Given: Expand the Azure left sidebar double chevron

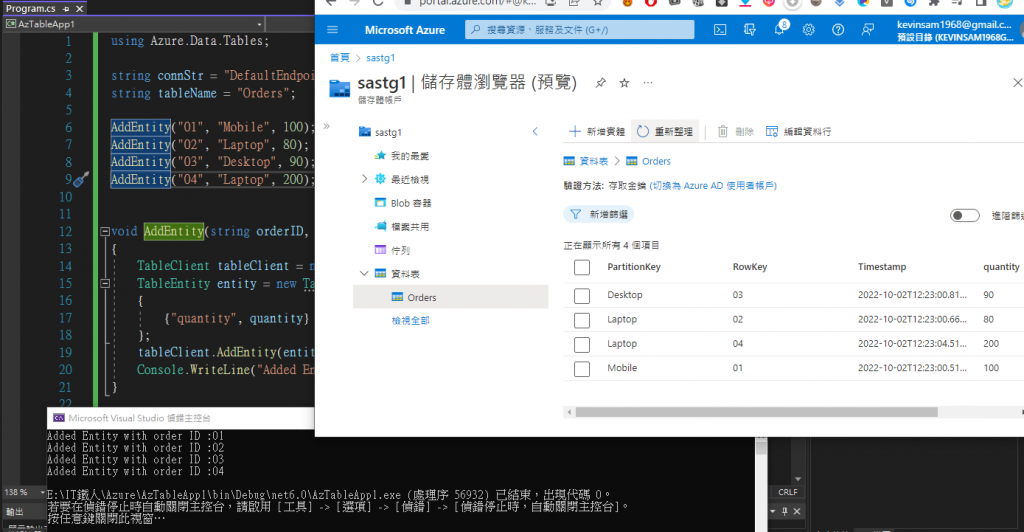Looking at the screenshot, I should pos(327,126).
